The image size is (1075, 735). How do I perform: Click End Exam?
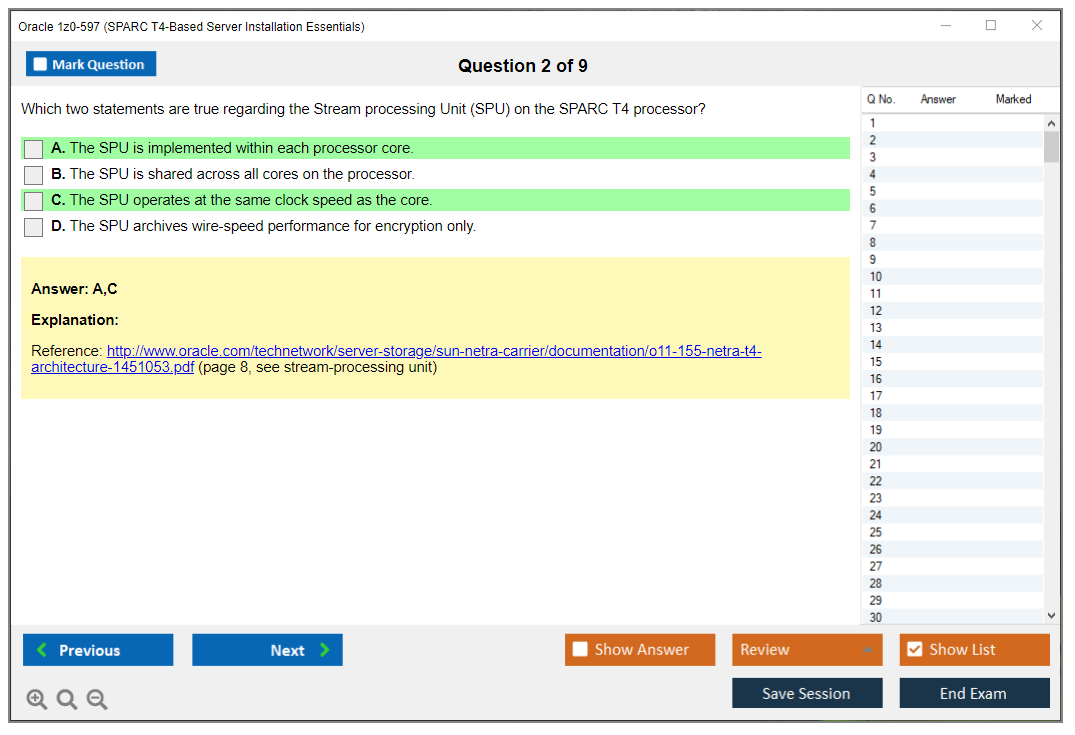pos(974,693)
